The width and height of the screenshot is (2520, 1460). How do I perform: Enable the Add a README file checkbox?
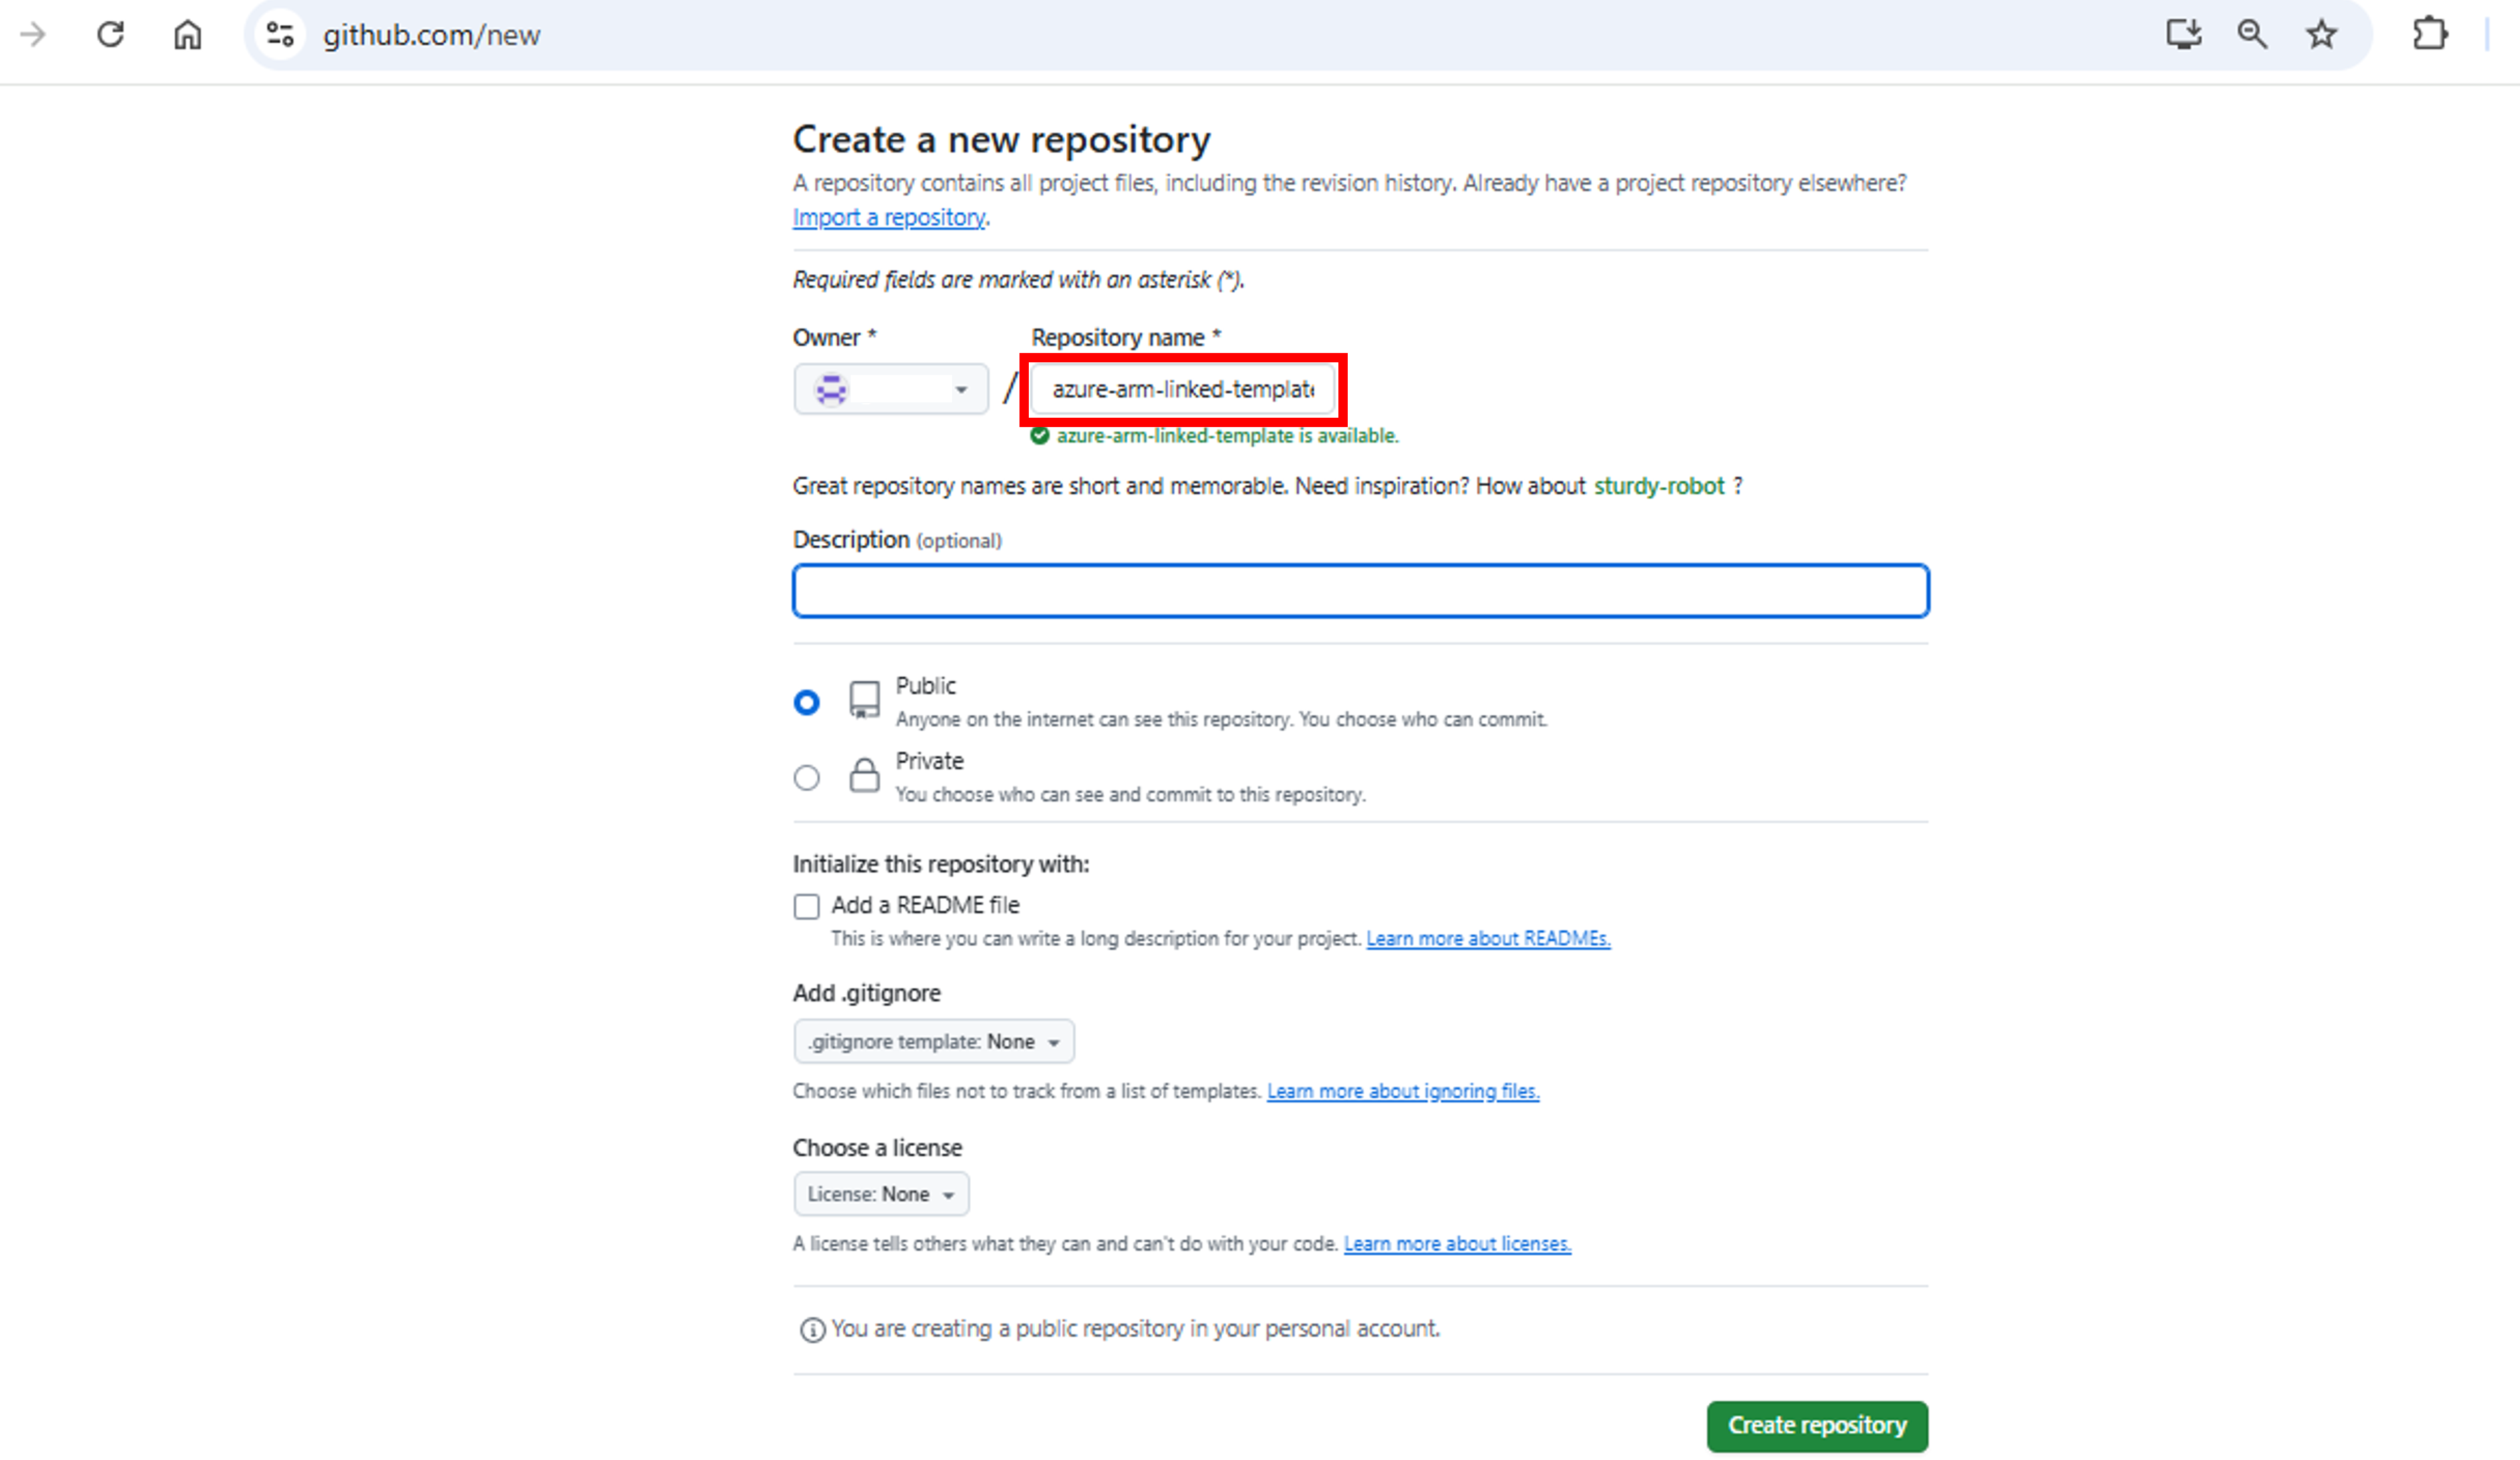[x=806, y=906]
